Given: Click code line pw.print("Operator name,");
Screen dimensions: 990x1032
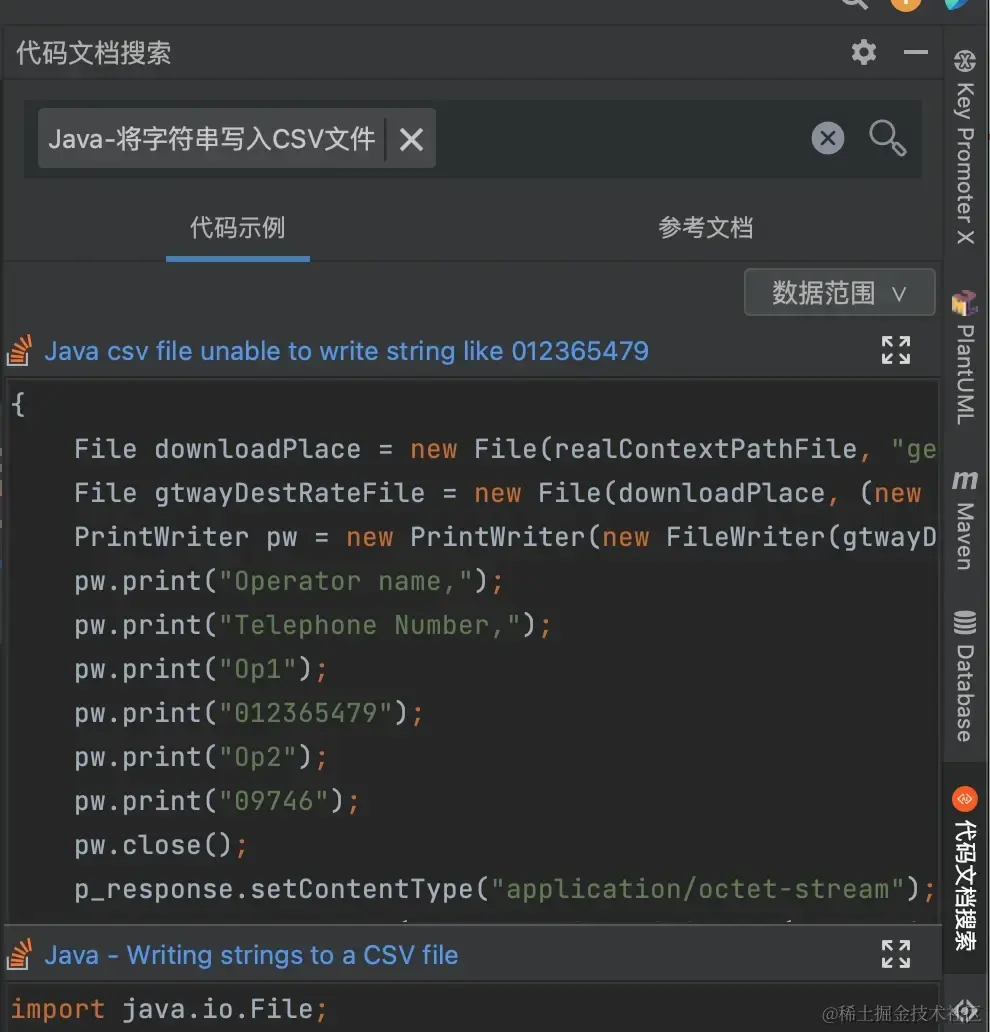Looking at the screenshot, I should (x=289, y=581).
